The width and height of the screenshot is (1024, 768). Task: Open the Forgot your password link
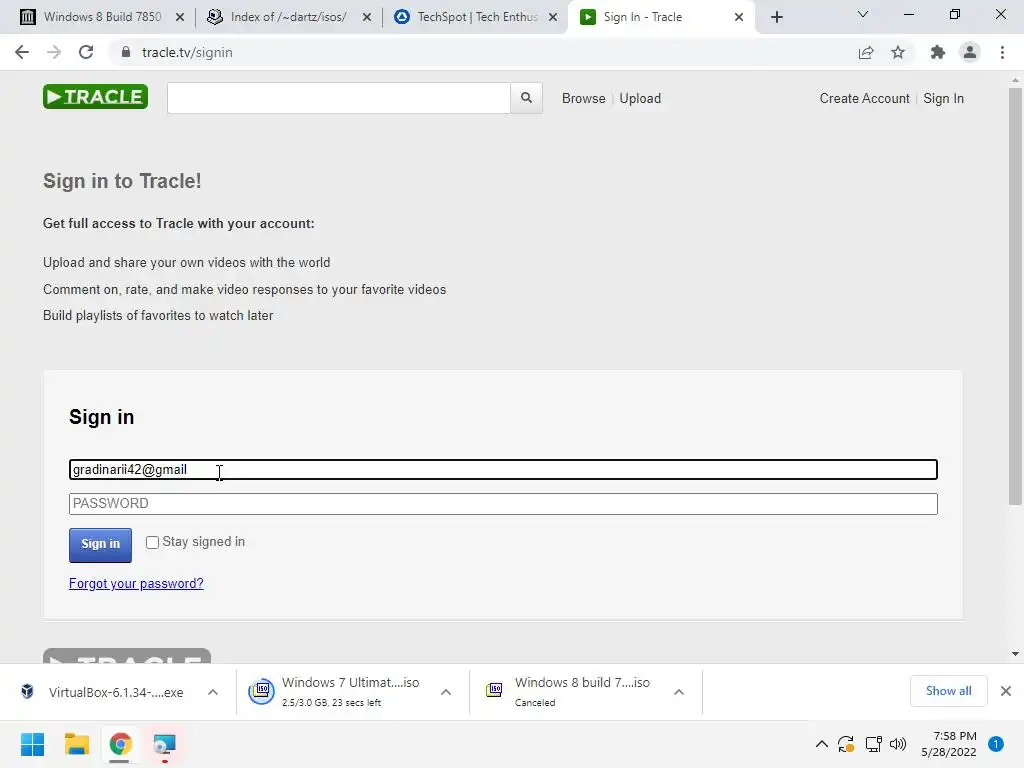(x=136, y=583)
